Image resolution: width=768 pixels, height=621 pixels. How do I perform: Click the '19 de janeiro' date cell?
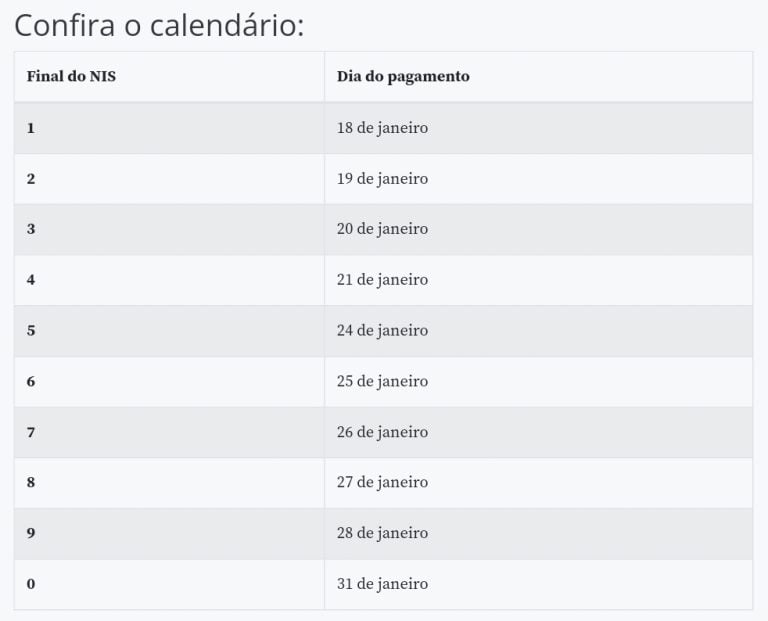(x=538, y=179)
